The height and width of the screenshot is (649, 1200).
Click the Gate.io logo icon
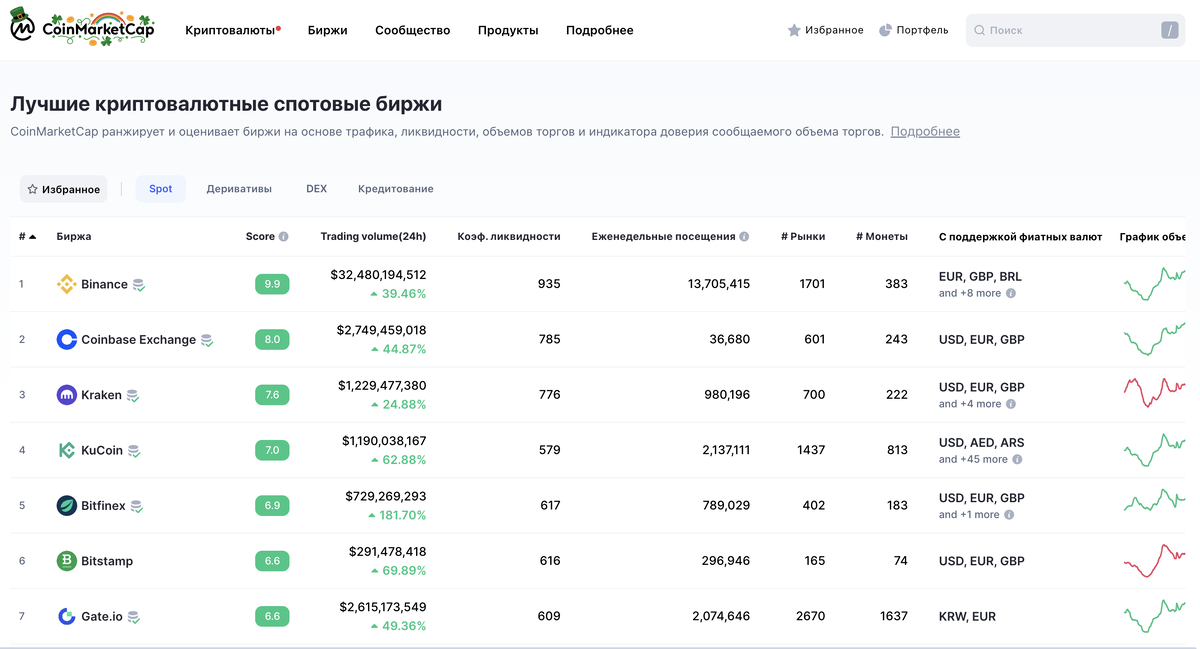point(67,617)
